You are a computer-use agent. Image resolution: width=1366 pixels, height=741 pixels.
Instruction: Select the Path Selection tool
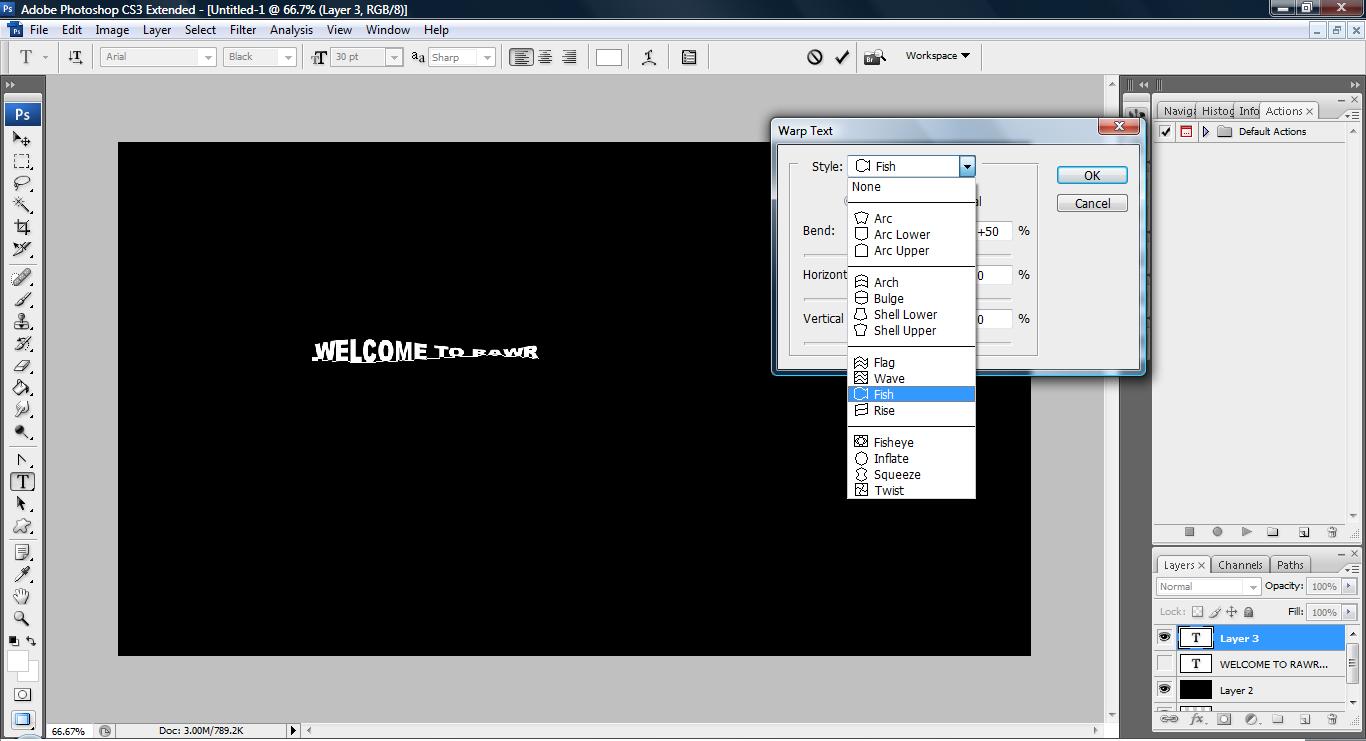click(x=22, y=504)
